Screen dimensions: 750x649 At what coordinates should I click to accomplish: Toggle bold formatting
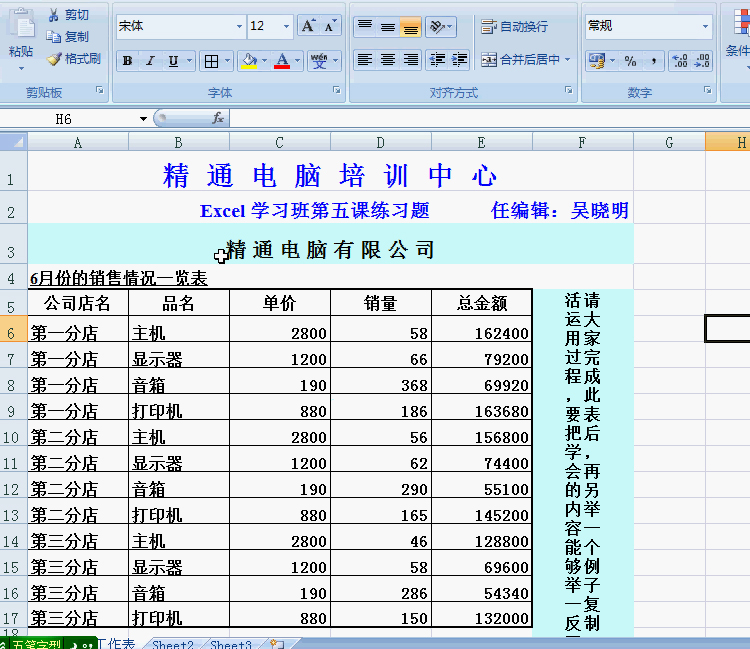(x=127, y=61)
